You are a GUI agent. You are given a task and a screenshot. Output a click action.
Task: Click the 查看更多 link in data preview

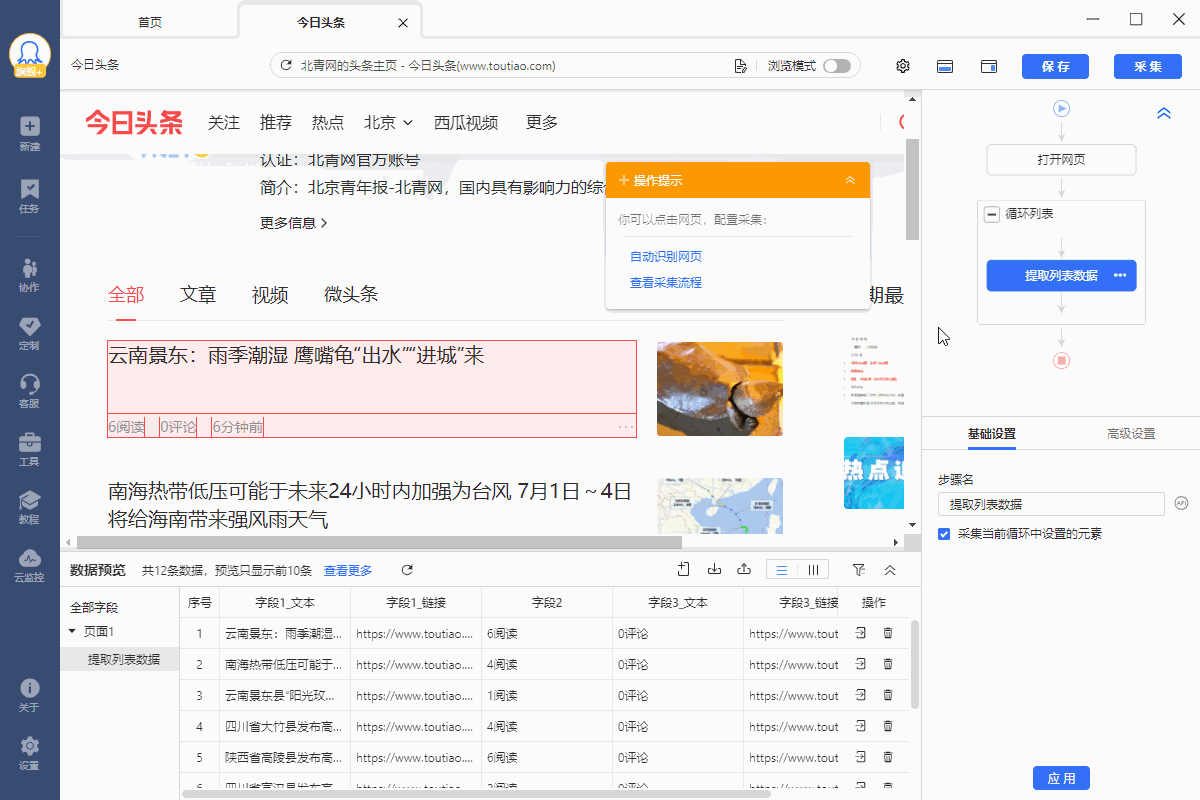pos(348,570)
